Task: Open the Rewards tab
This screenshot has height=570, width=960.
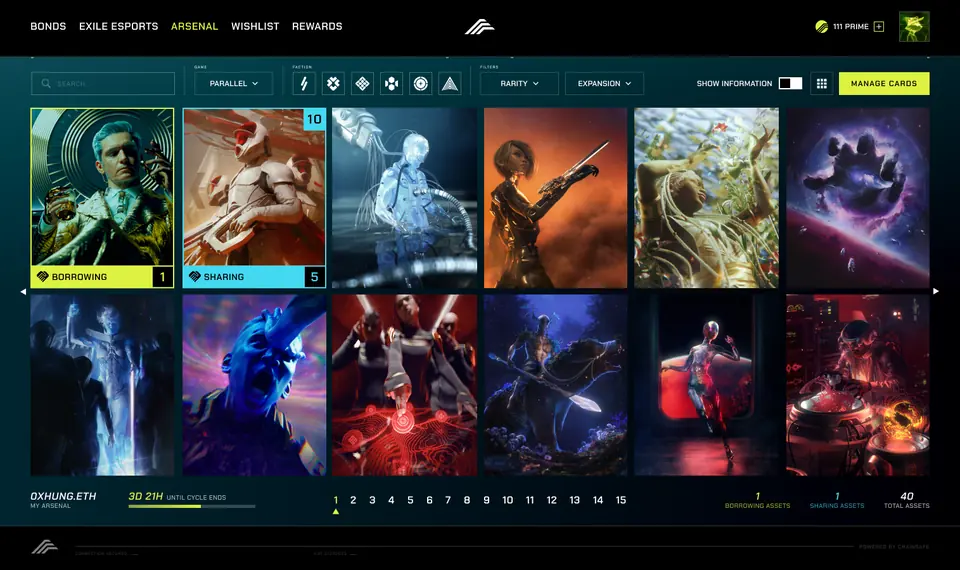Action: coord(317,26)
